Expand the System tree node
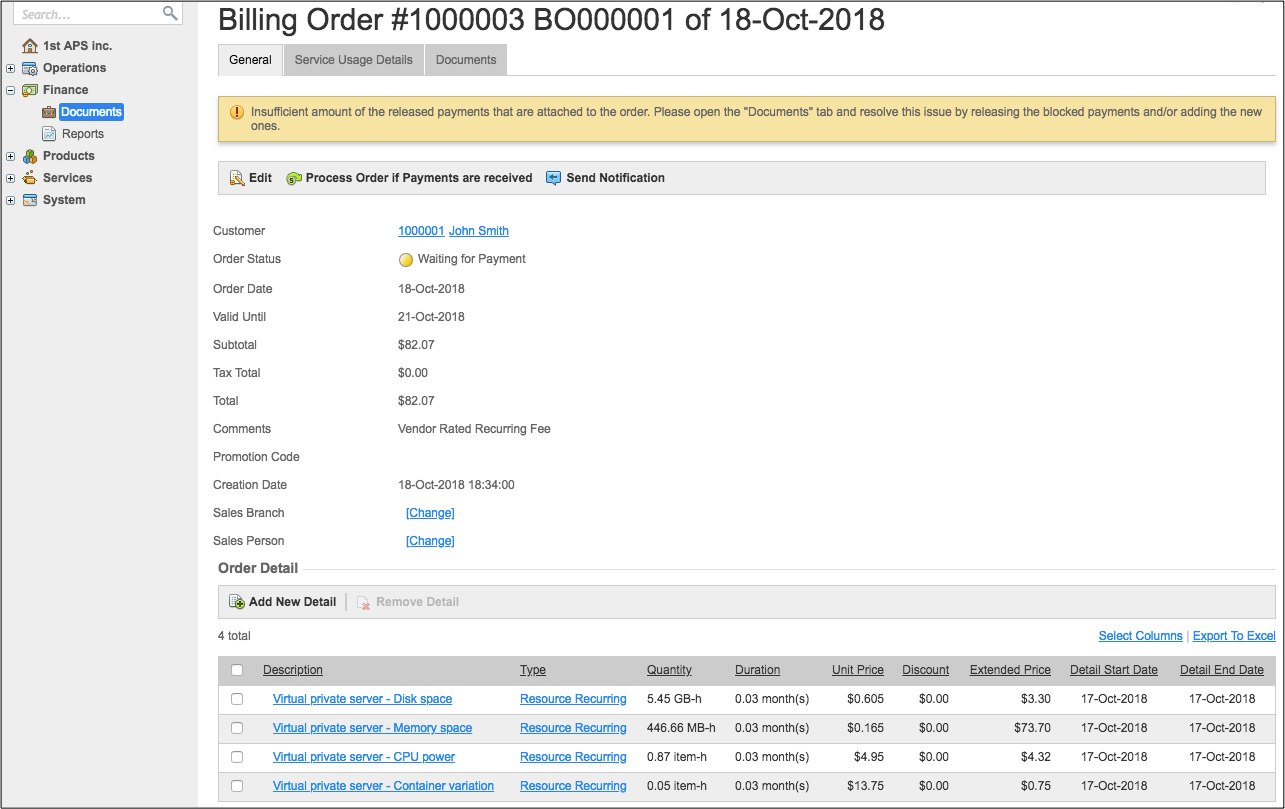This screenshot has height=809, width=1285. coord(10,200)
